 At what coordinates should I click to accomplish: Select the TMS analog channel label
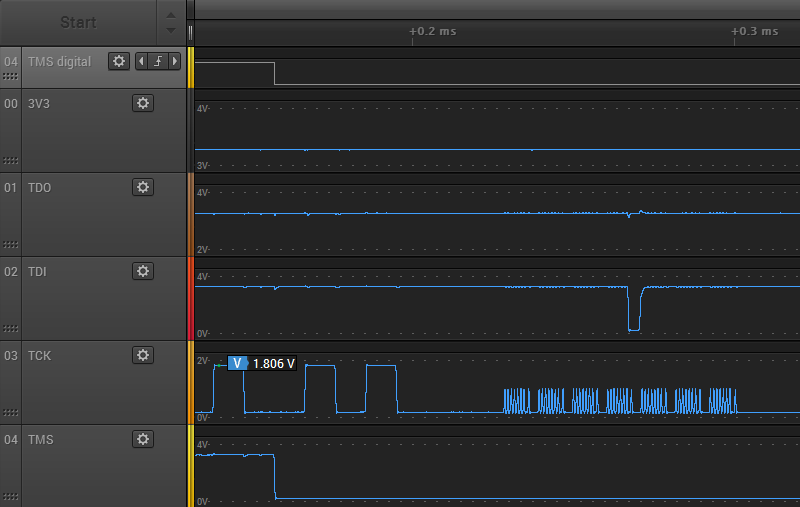point(40,440)
